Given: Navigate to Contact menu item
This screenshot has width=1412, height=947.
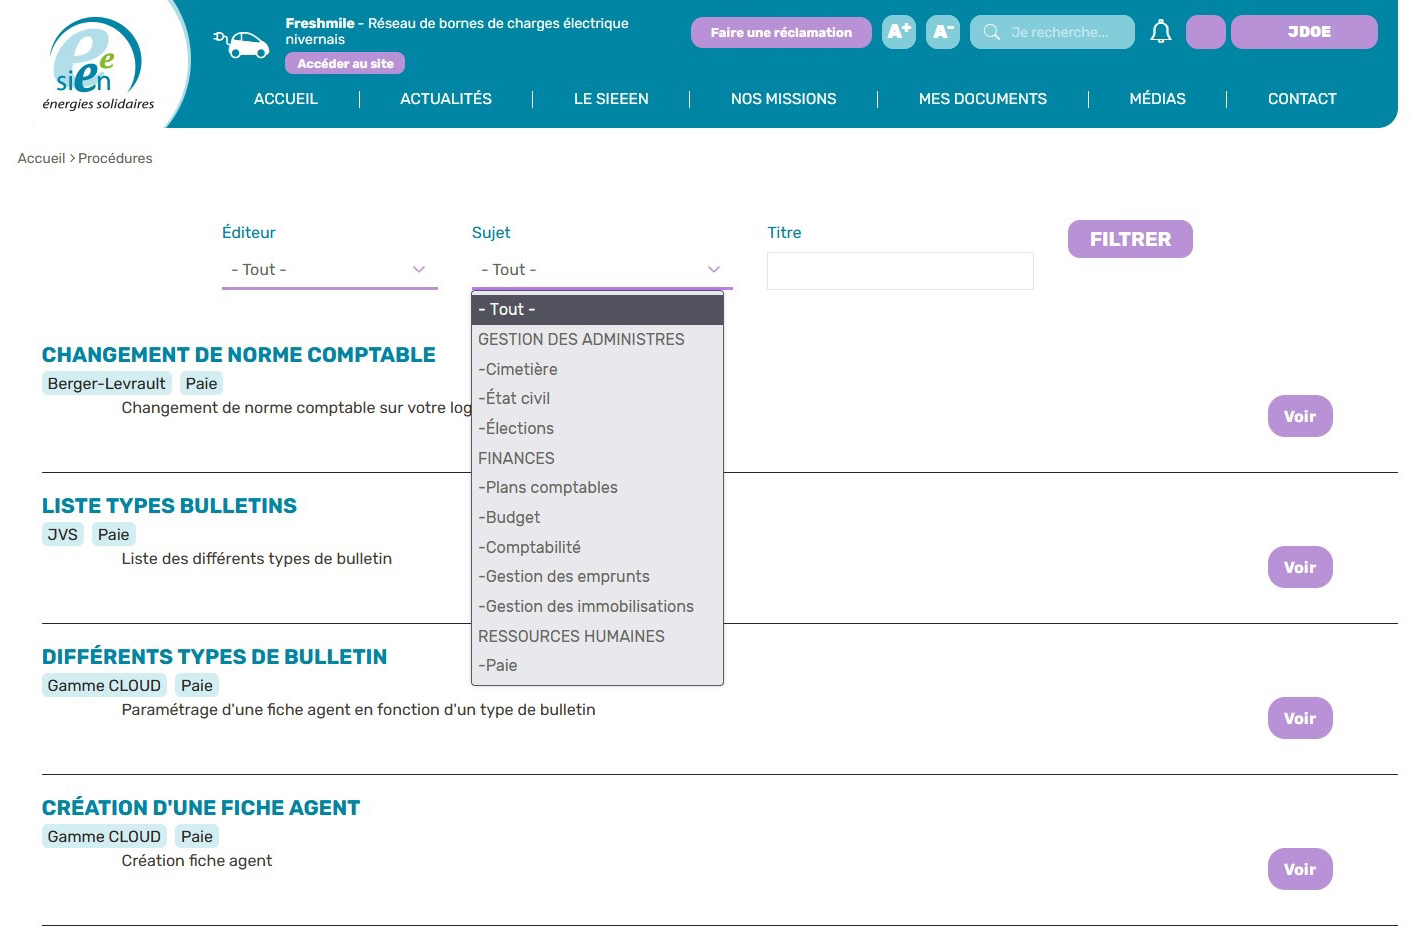Looking at the screenshot, I should pyautogui.click(x=1301, y=99).
